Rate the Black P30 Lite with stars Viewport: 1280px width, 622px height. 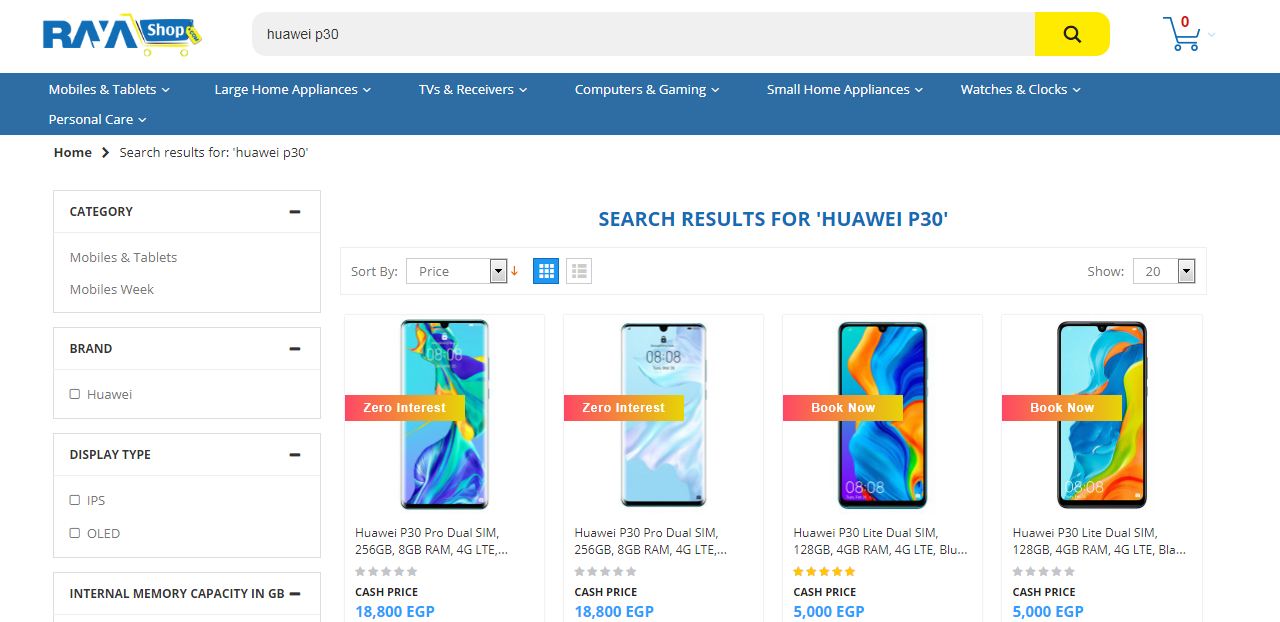(1043, 572)
